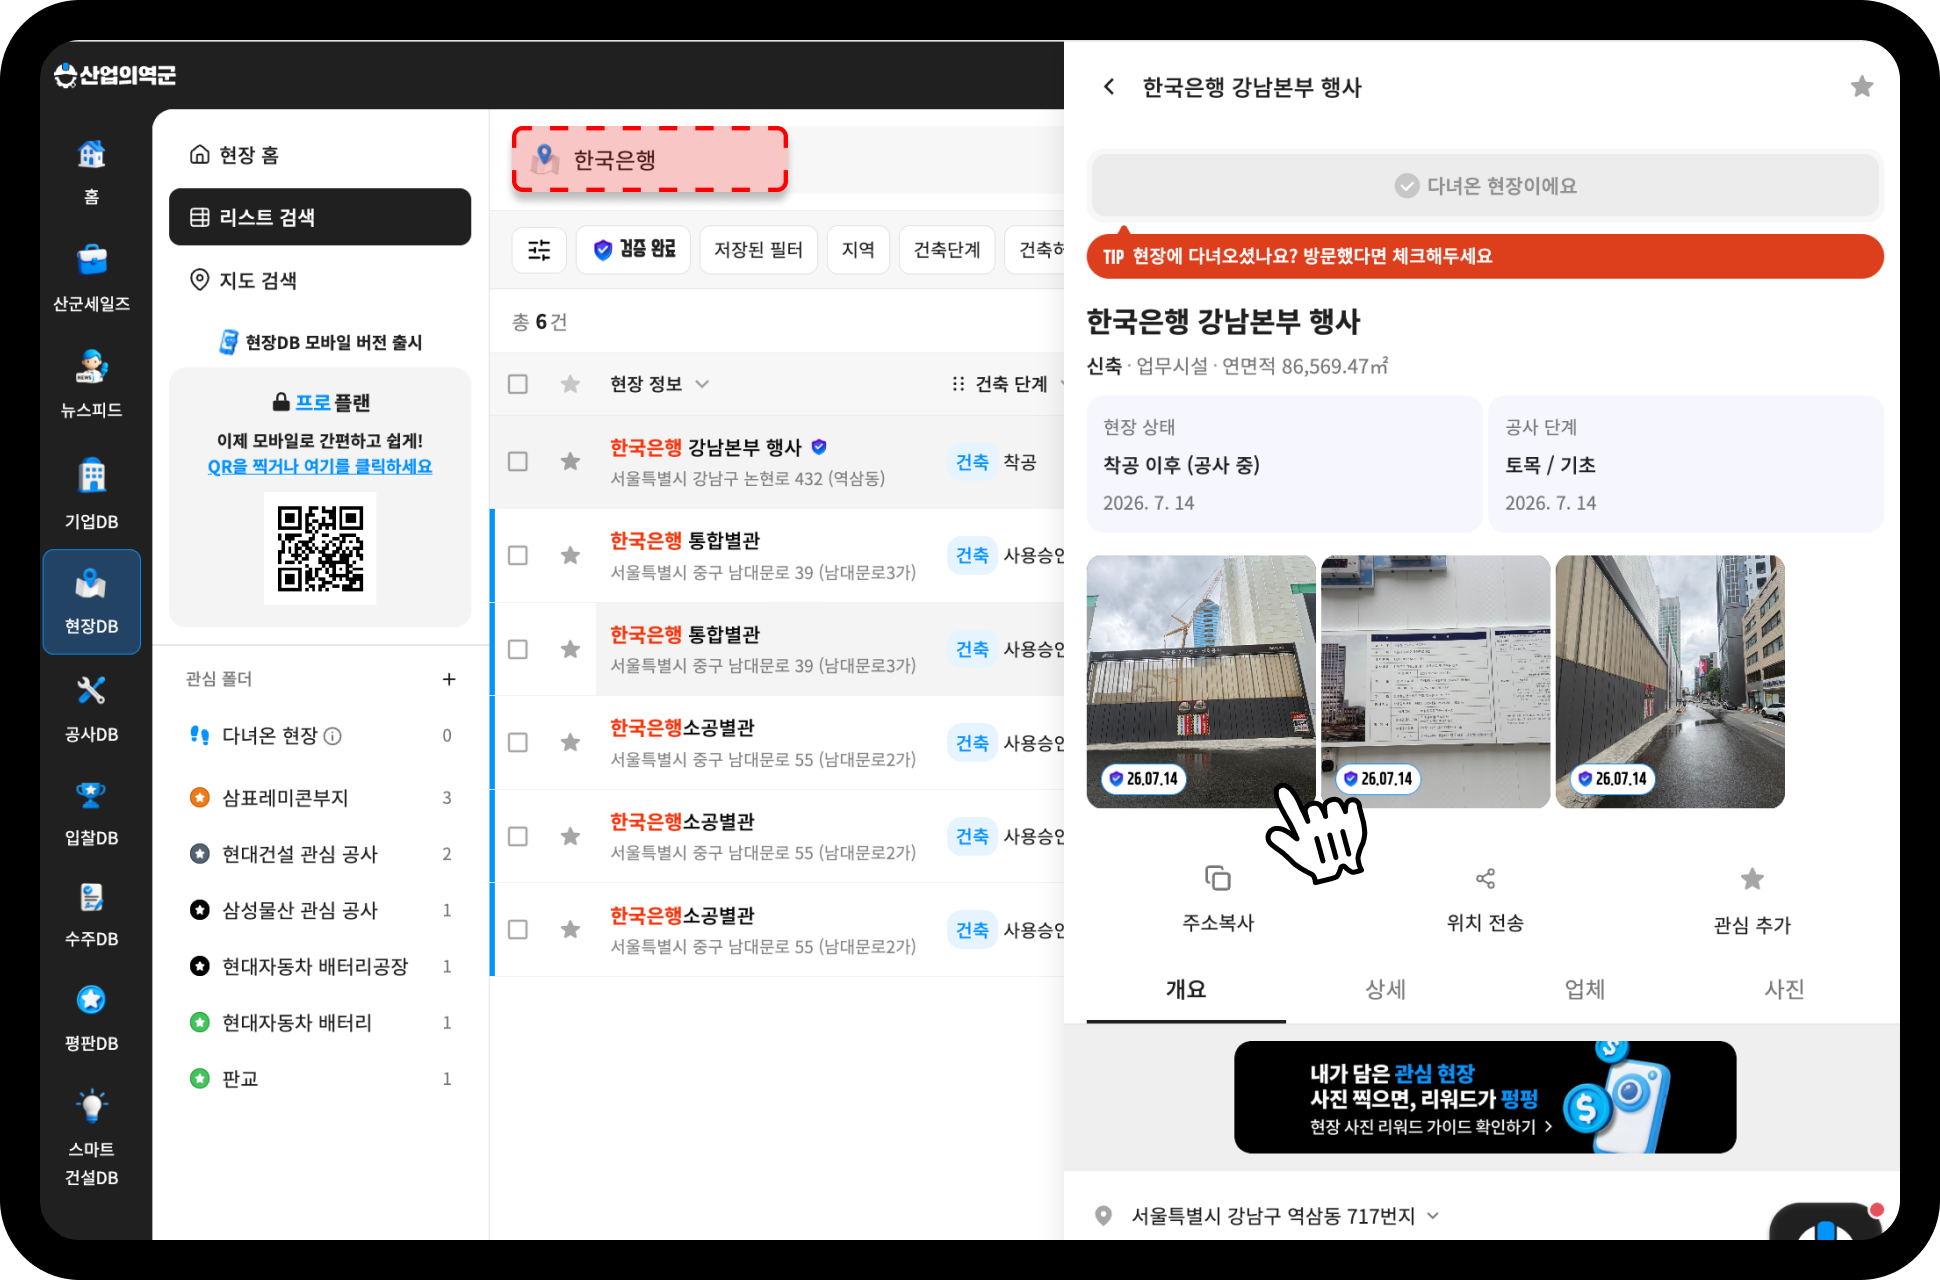The image size is (1940, 1280).
Task: Open 산군세일즈 in the sidebar
Action: pyautogui.click(x=91, y=277)
